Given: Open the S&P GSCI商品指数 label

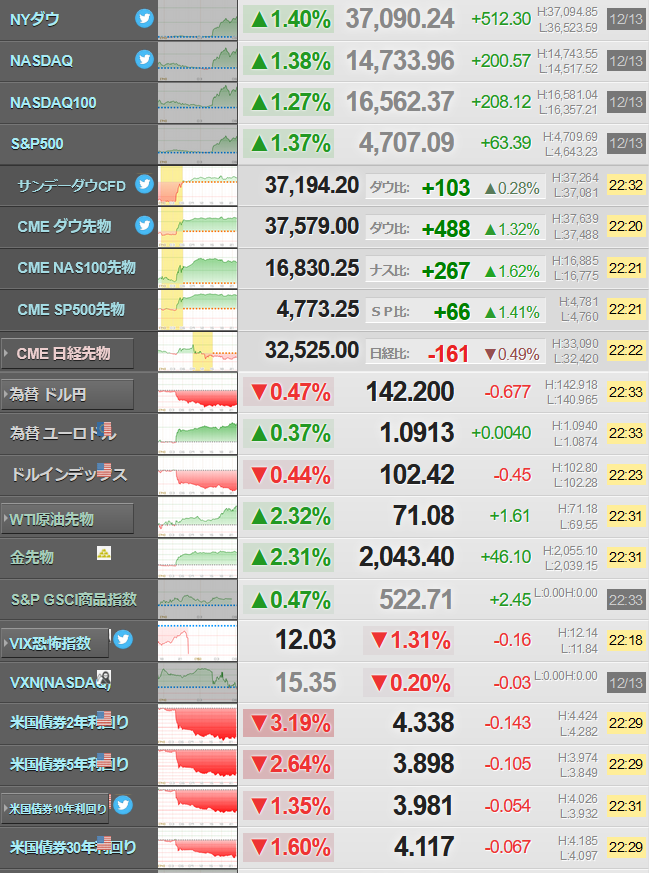Looking at the screenshot, I should 74,599.
